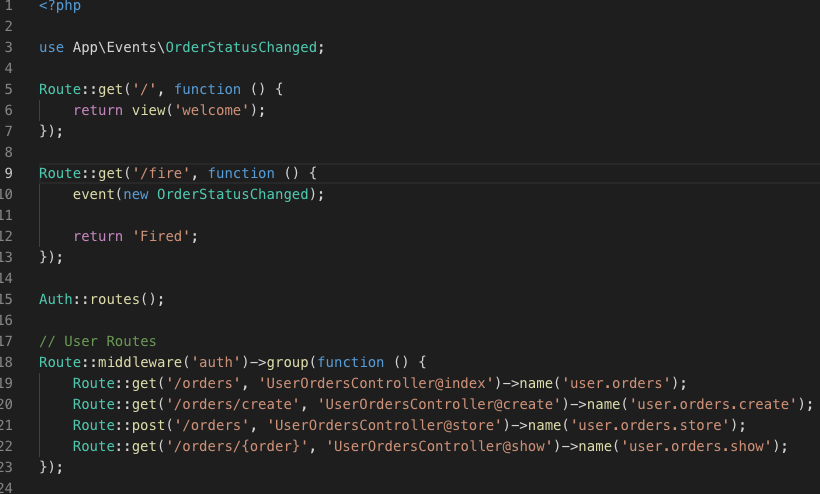Viewport: 820px width, 494px height.
Task: Click the 'function' keyword on line 5
Action: click(208, 89)
